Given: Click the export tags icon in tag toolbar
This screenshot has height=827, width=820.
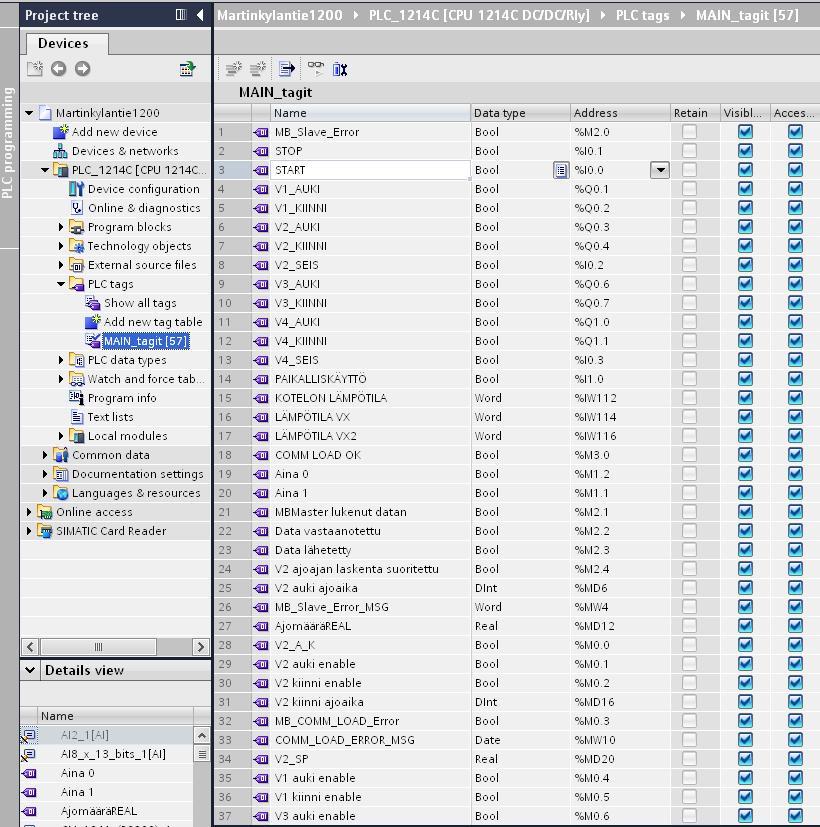Looking at the screenshot, I should [x=287, y=69].
